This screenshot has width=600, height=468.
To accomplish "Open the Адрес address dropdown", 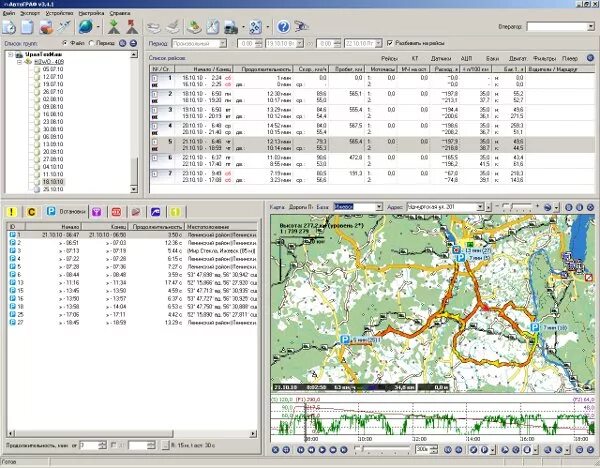I will pos(481,207).
